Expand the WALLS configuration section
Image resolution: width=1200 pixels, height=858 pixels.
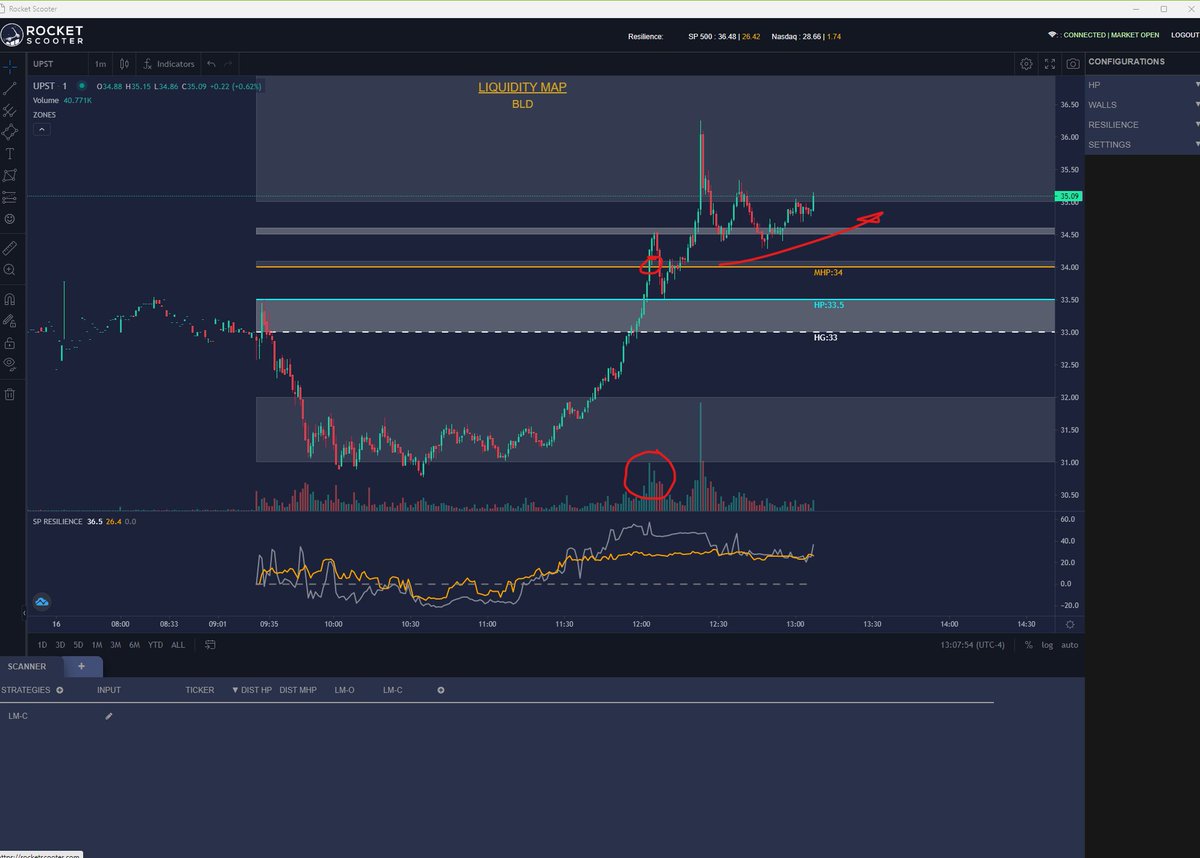(x=1142, y=105)
